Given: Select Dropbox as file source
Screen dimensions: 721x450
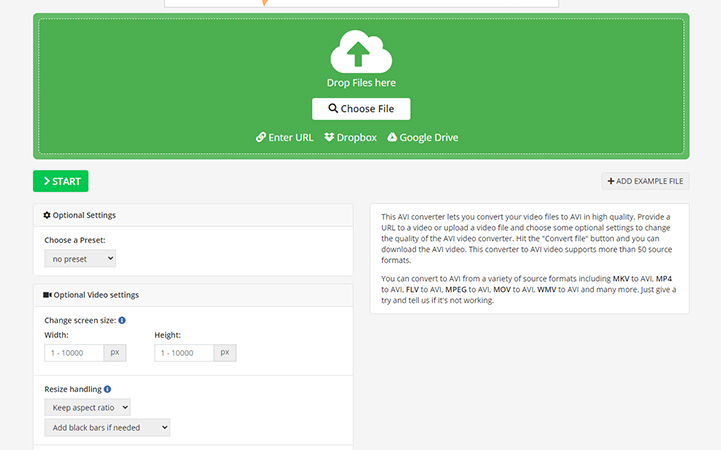Looking at the screenshot, I should tap(350, 138).
